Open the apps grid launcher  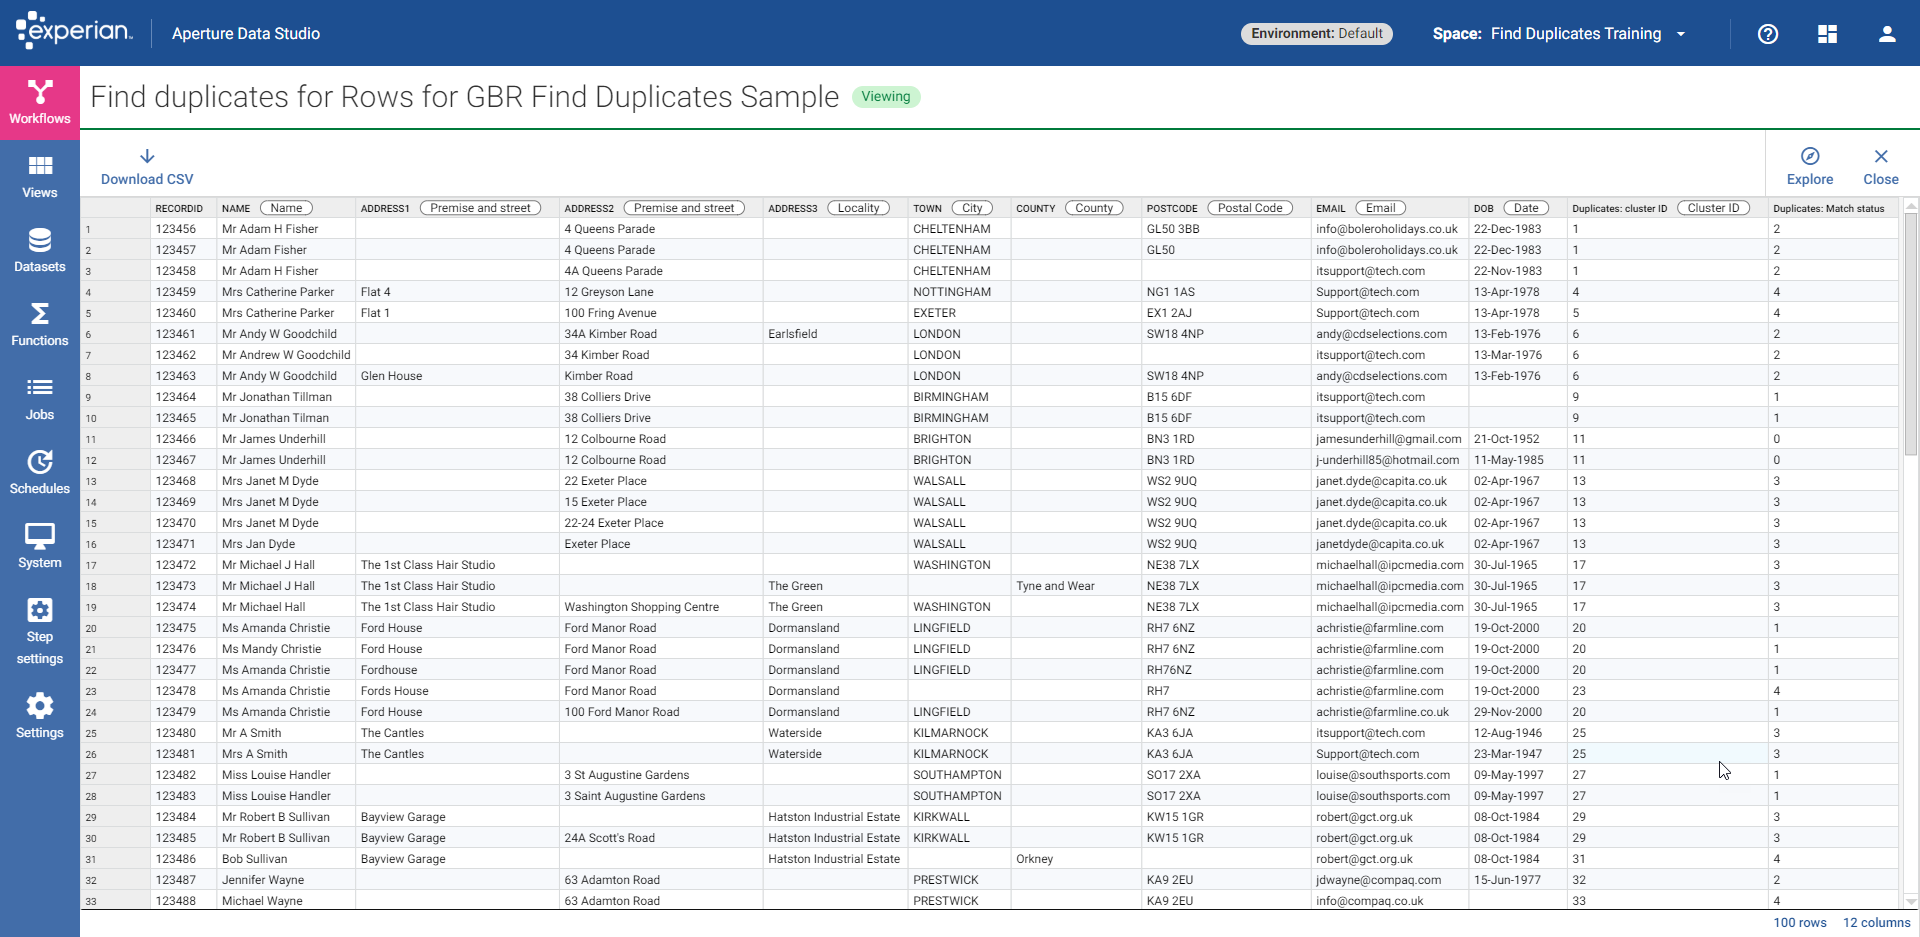(1827, 33)
